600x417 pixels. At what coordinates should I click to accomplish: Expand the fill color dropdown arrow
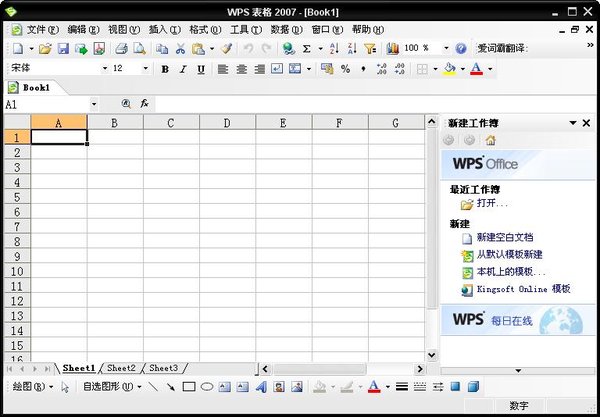click(463, 69)
